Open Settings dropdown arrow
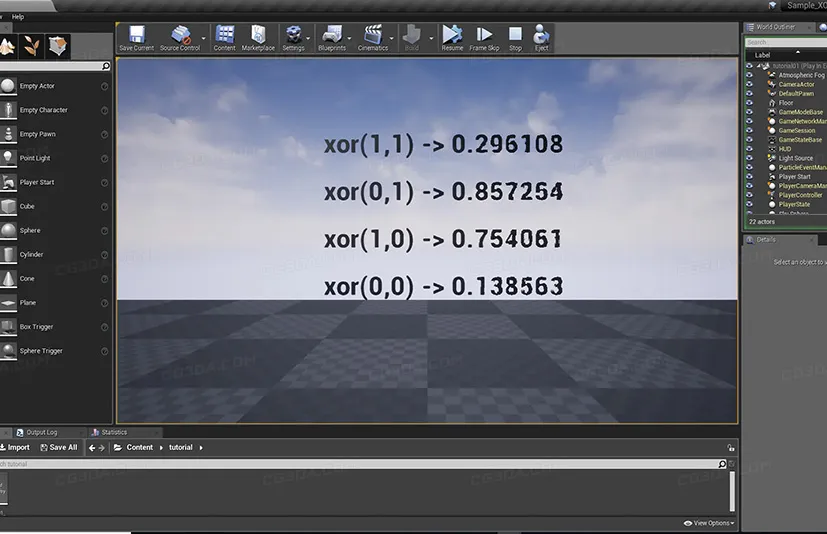 (309, 39)
